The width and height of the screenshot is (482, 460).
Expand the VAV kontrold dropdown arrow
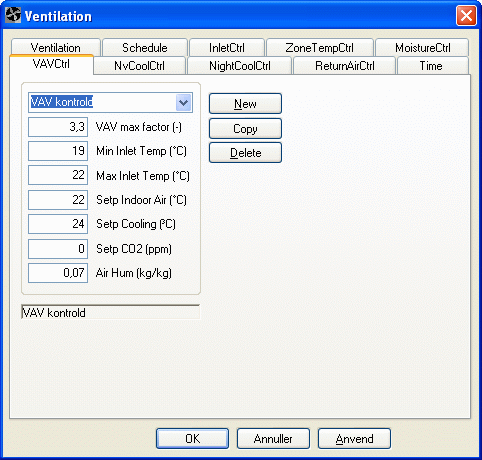(183, 102)
